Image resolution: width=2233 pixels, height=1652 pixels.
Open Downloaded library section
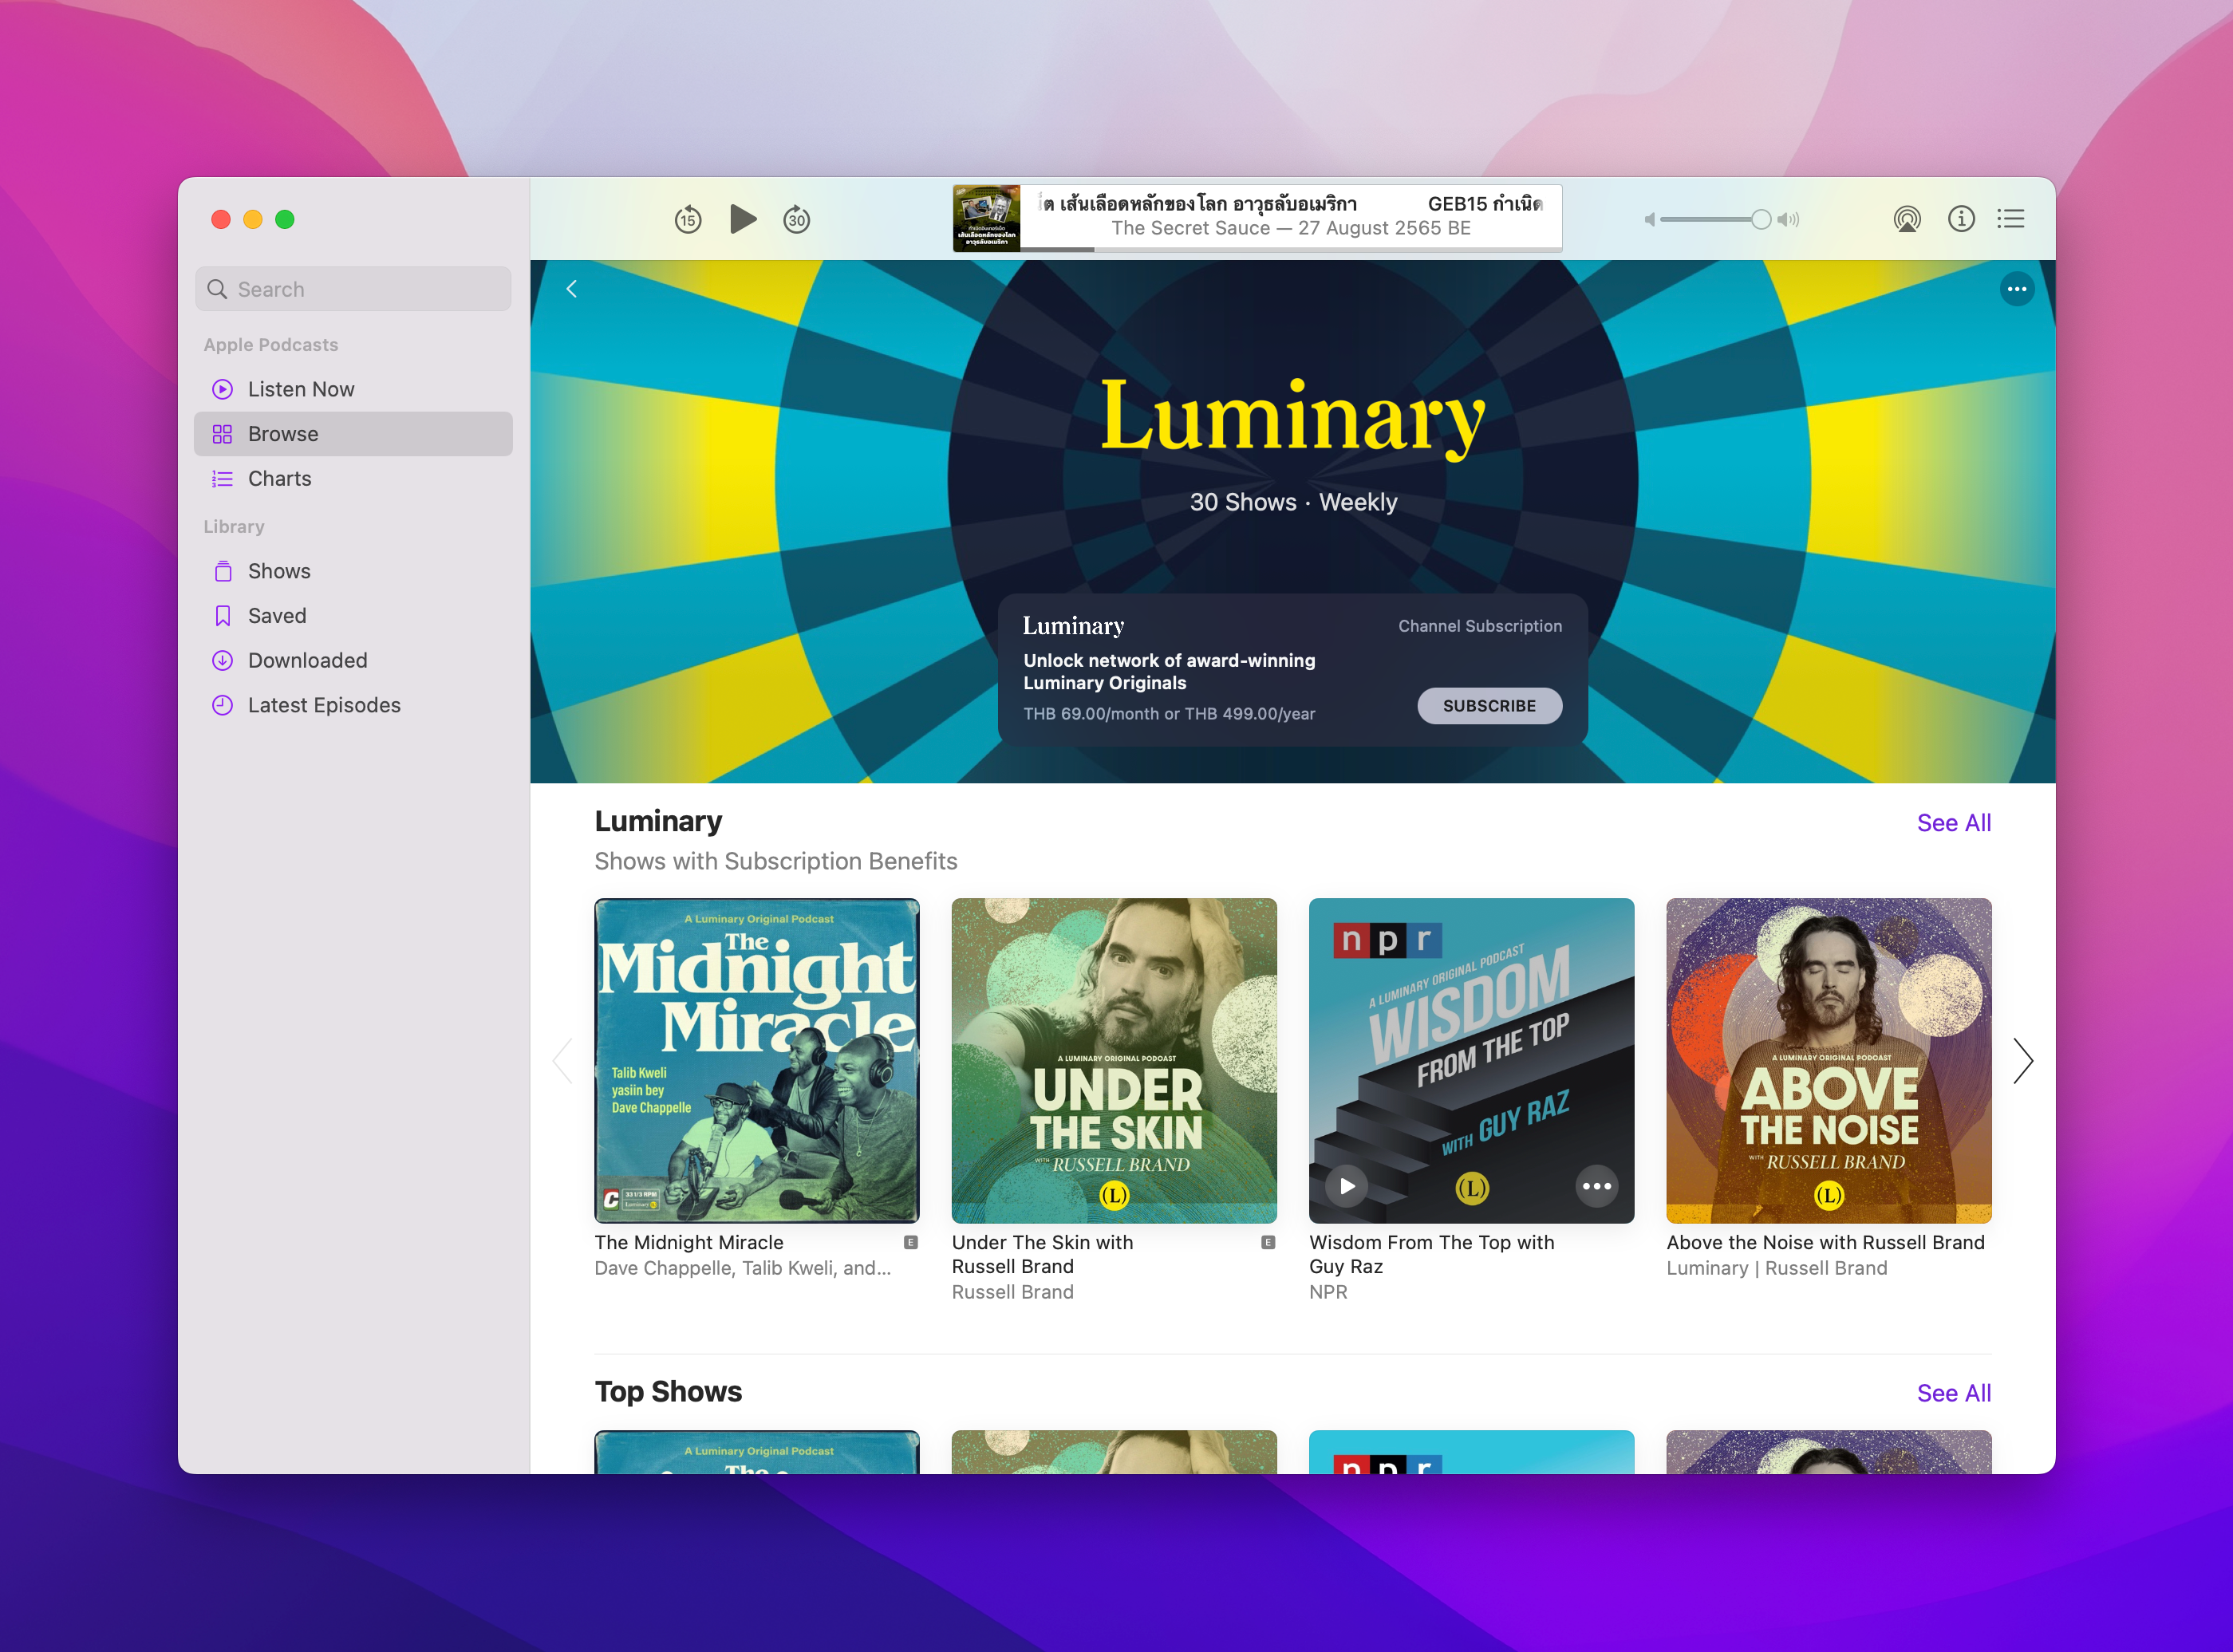coord(307,660)
